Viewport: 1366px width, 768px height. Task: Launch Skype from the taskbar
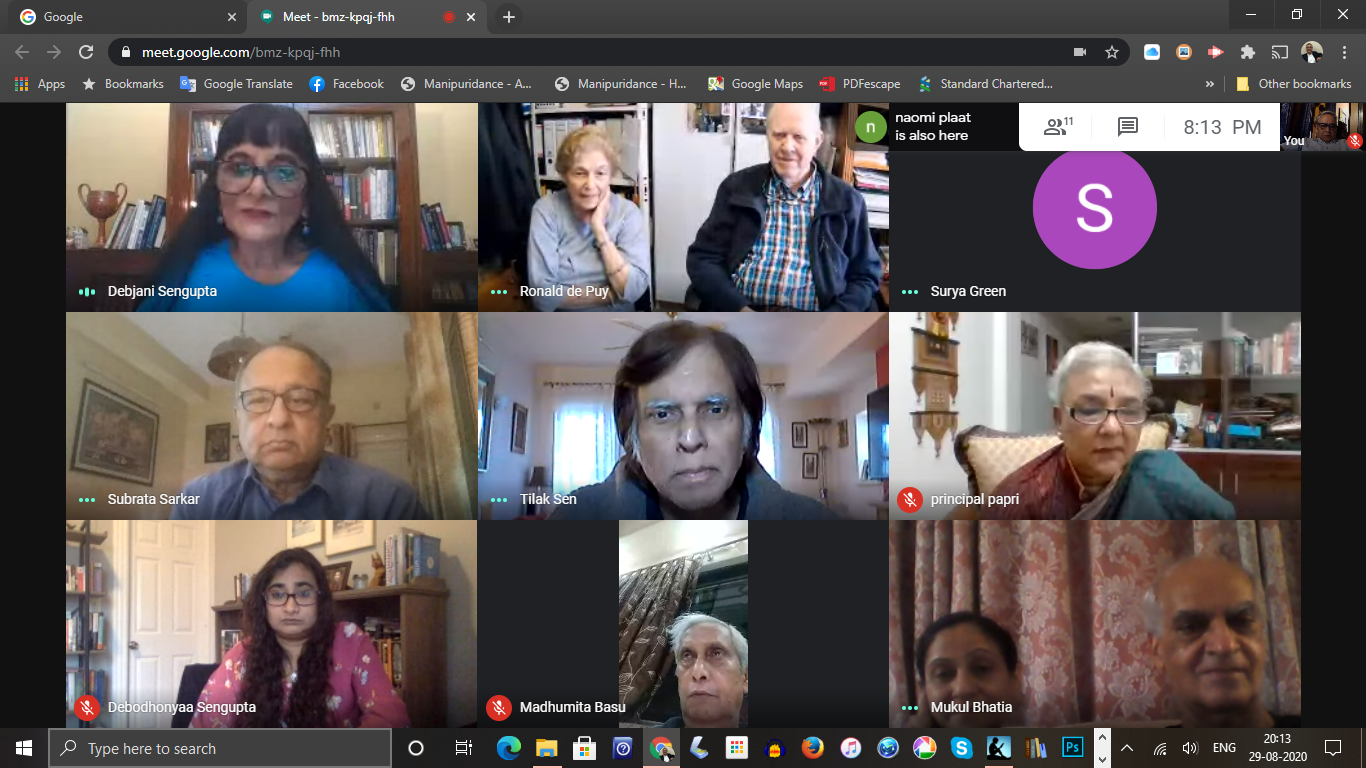(x=961, y=747)
